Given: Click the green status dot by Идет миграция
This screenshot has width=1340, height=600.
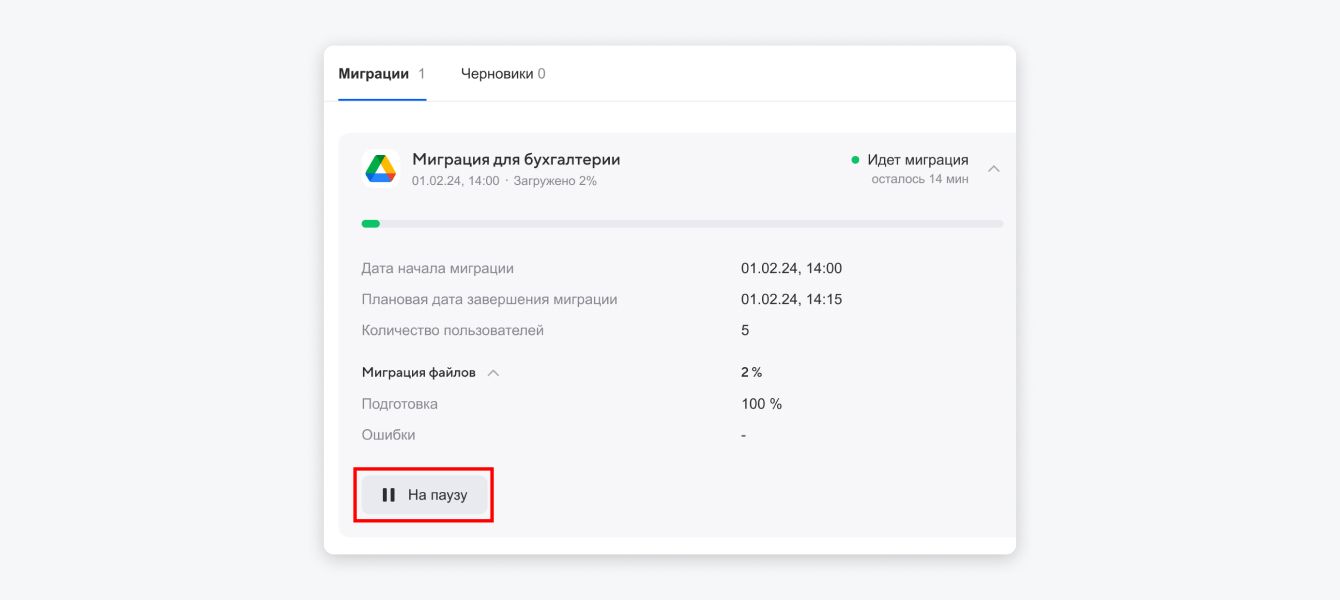Looking at the screenshot, I should [x=855, y=160].
